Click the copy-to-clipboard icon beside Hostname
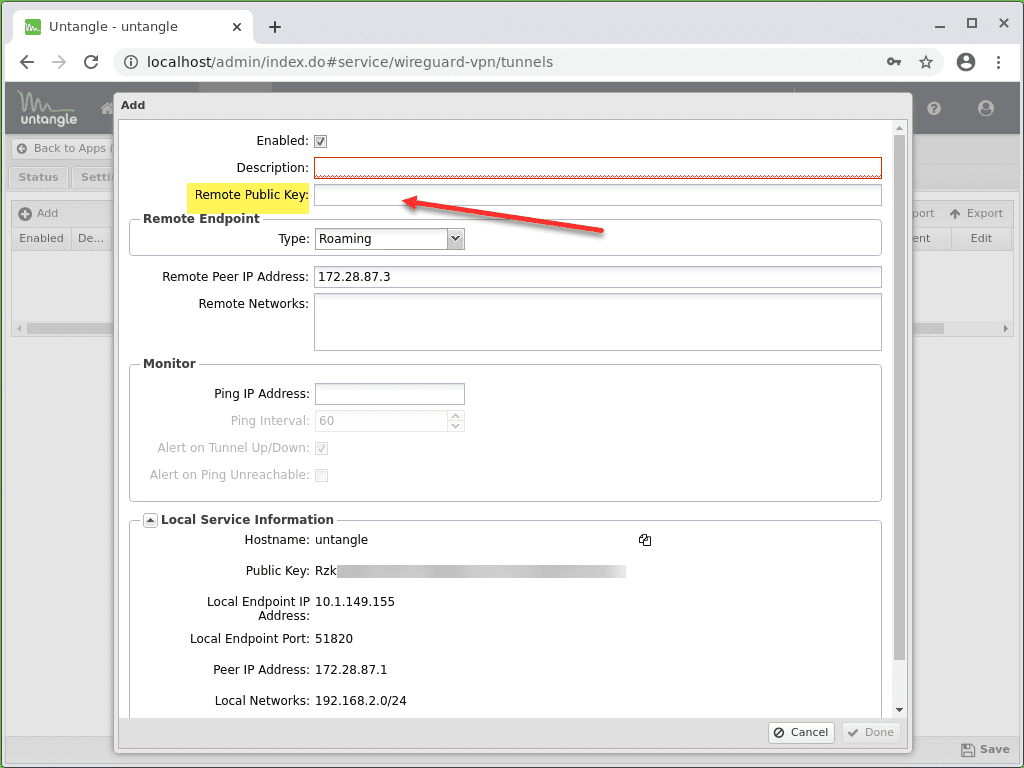Screen dimensions: 1024x768 click(x=645, y=540)
